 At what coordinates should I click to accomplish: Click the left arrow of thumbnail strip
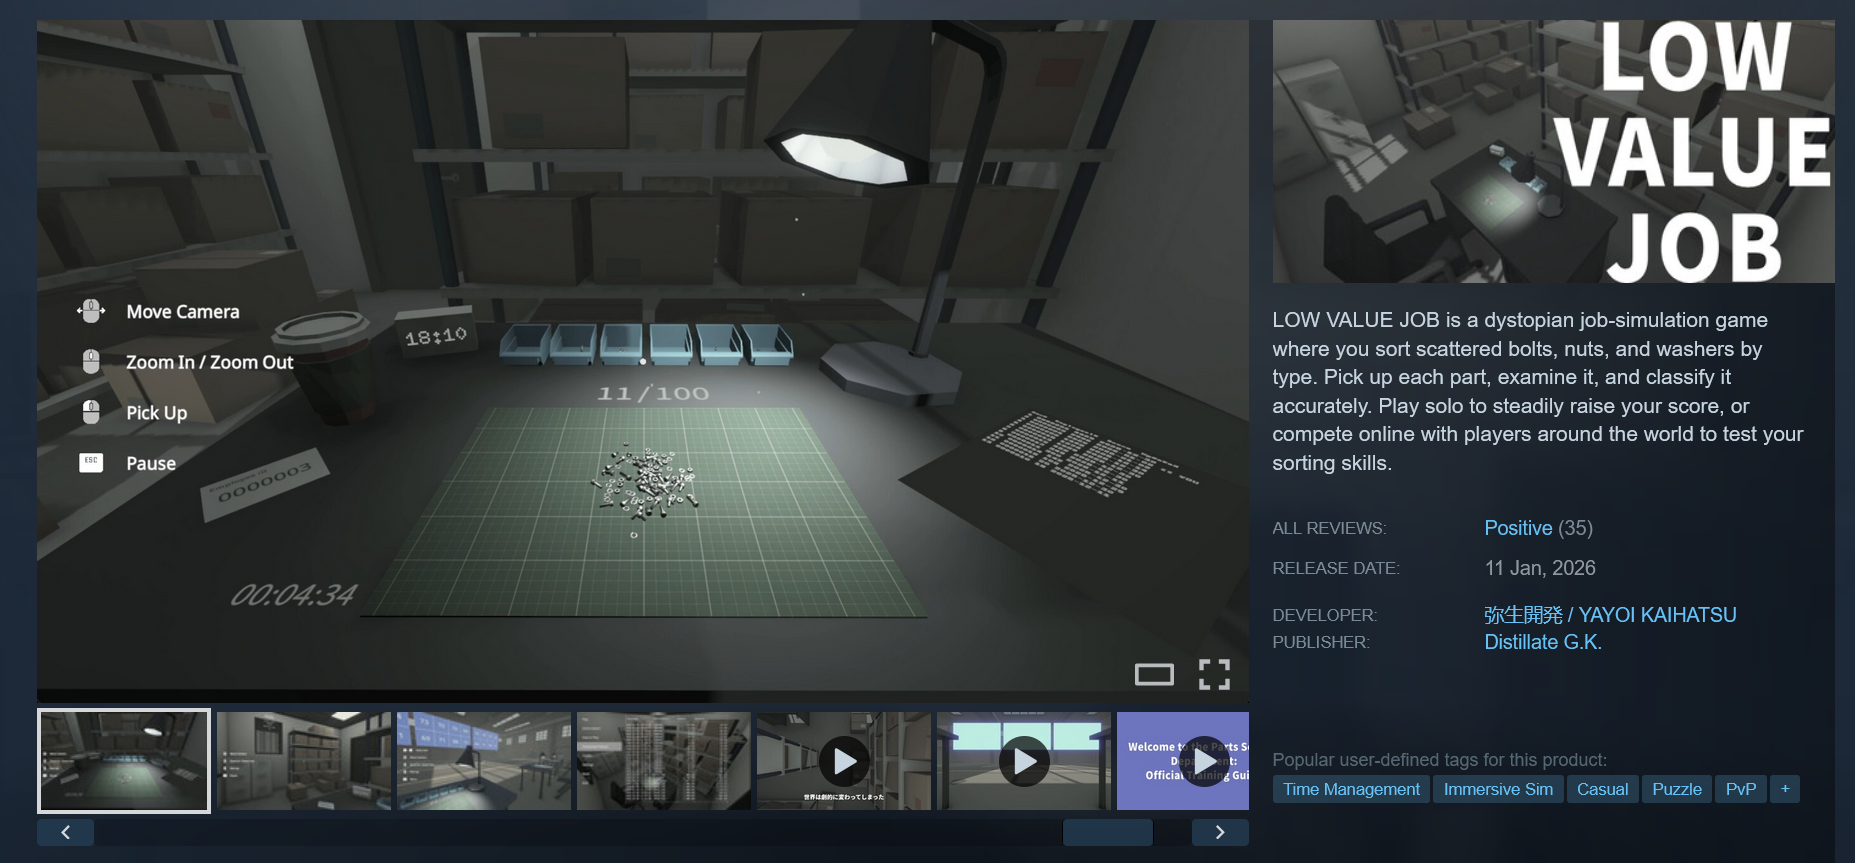(x=66, y=832)
